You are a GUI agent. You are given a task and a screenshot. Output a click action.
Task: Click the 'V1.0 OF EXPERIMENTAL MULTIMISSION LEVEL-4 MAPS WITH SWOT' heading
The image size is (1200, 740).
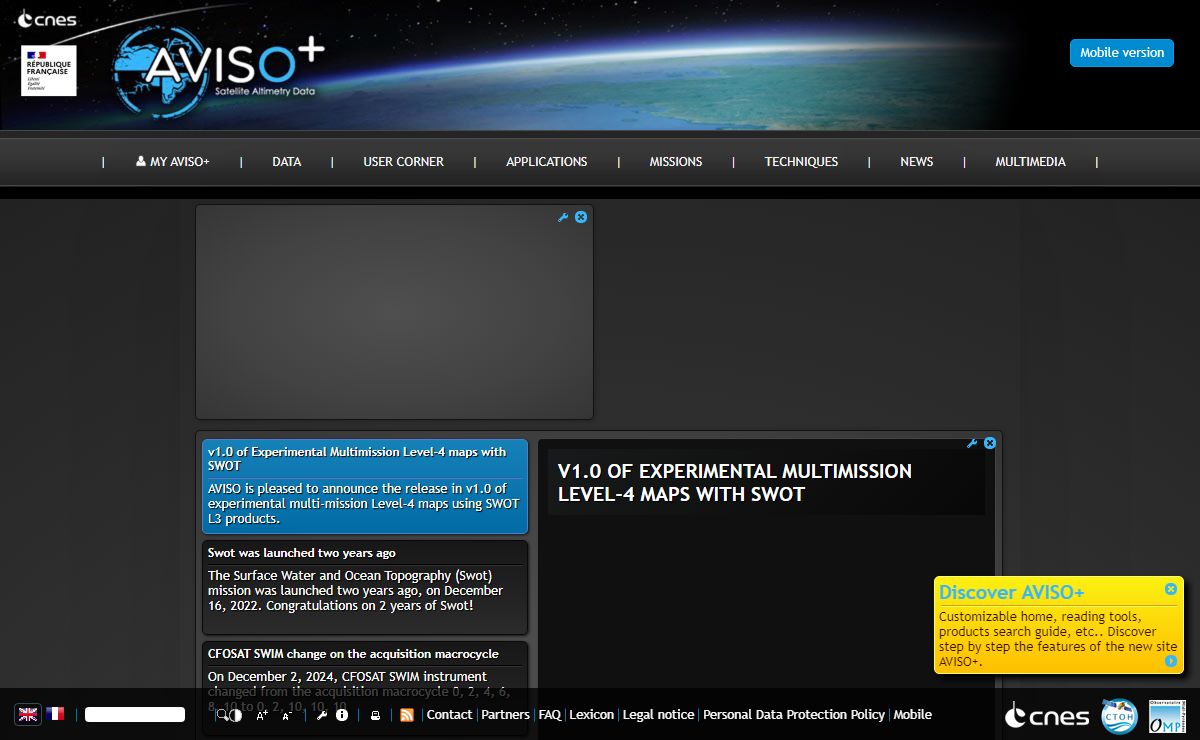pos(735,482)
